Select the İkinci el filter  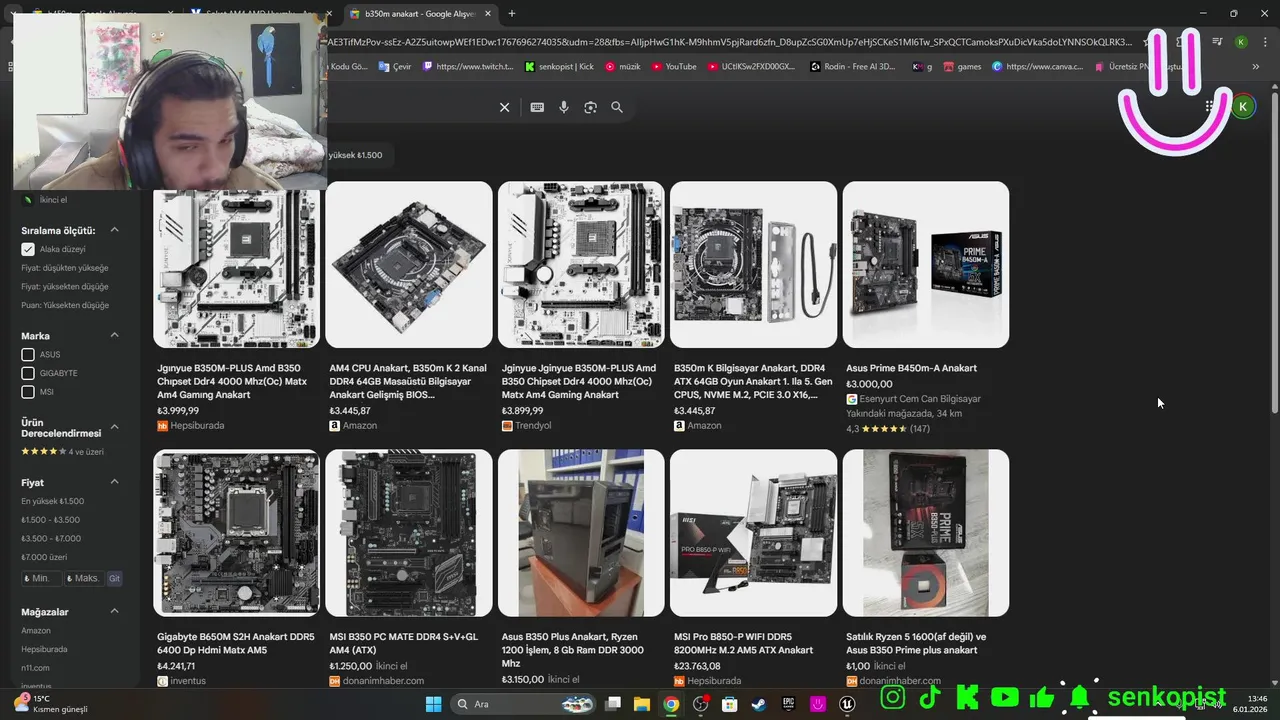tap(46, 200)
